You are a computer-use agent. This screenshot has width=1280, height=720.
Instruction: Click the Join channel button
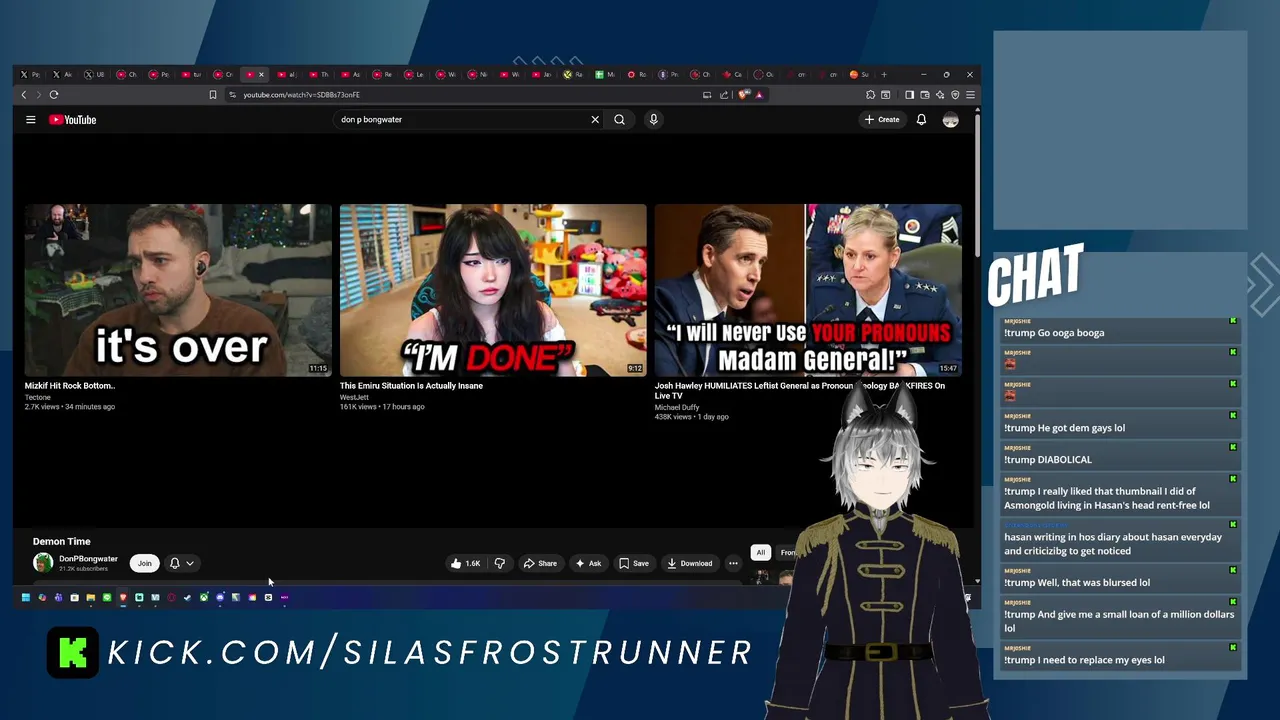point(144,563)
